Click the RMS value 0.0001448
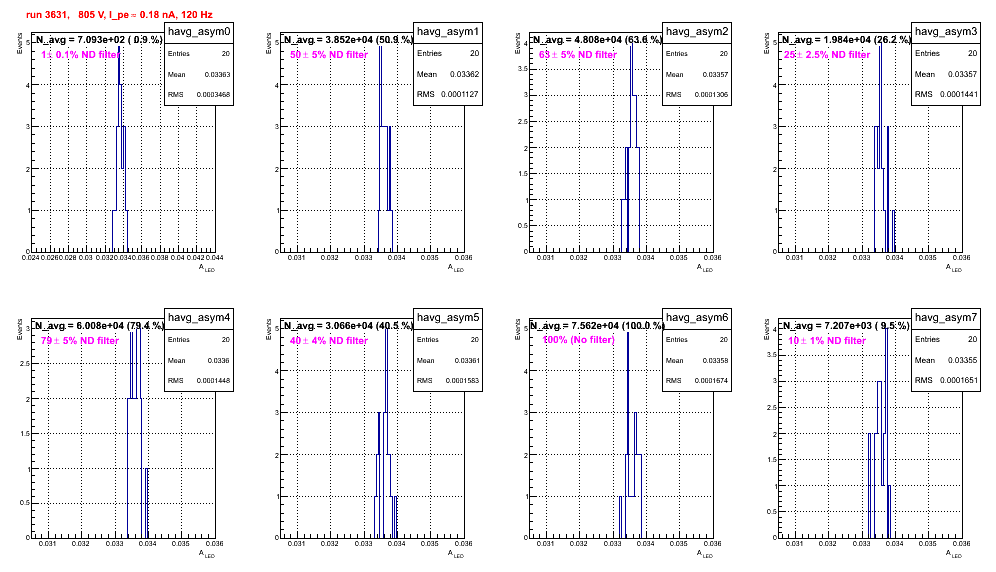996x572 pixels. [213, 381]
